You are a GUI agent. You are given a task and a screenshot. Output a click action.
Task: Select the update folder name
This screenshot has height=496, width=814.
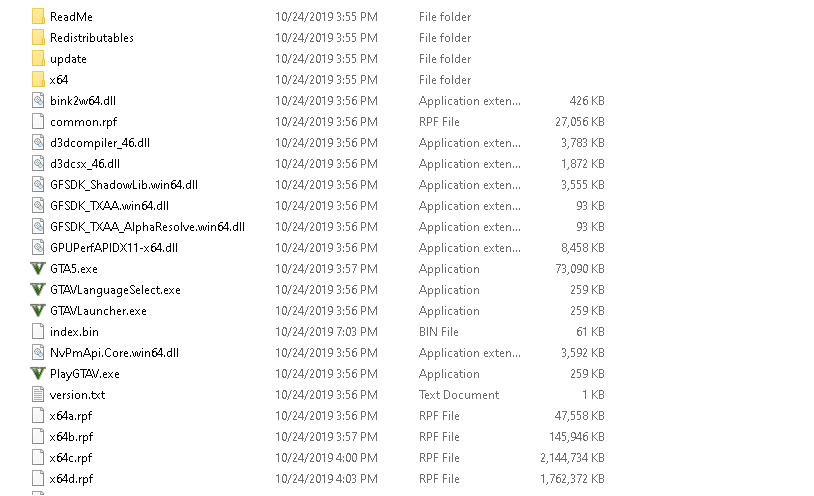pyautogui.click(x=68, y=59)
